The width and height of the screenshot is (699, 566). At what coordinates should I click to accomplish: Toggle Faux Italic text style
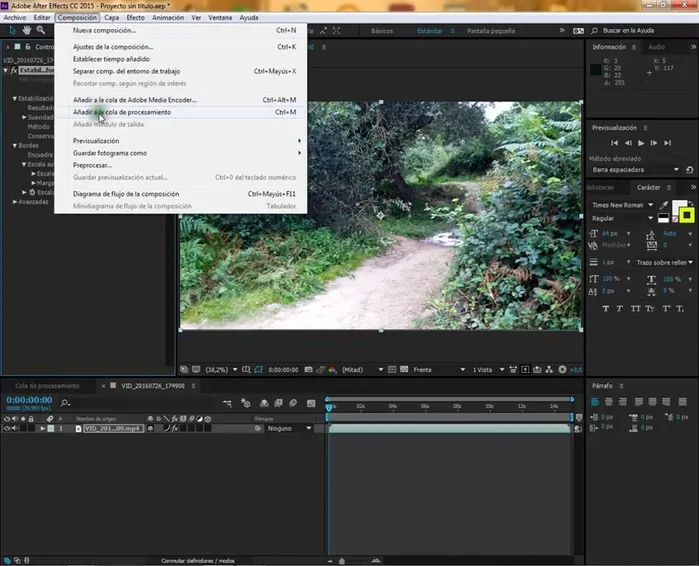click(x=620, y=308)
